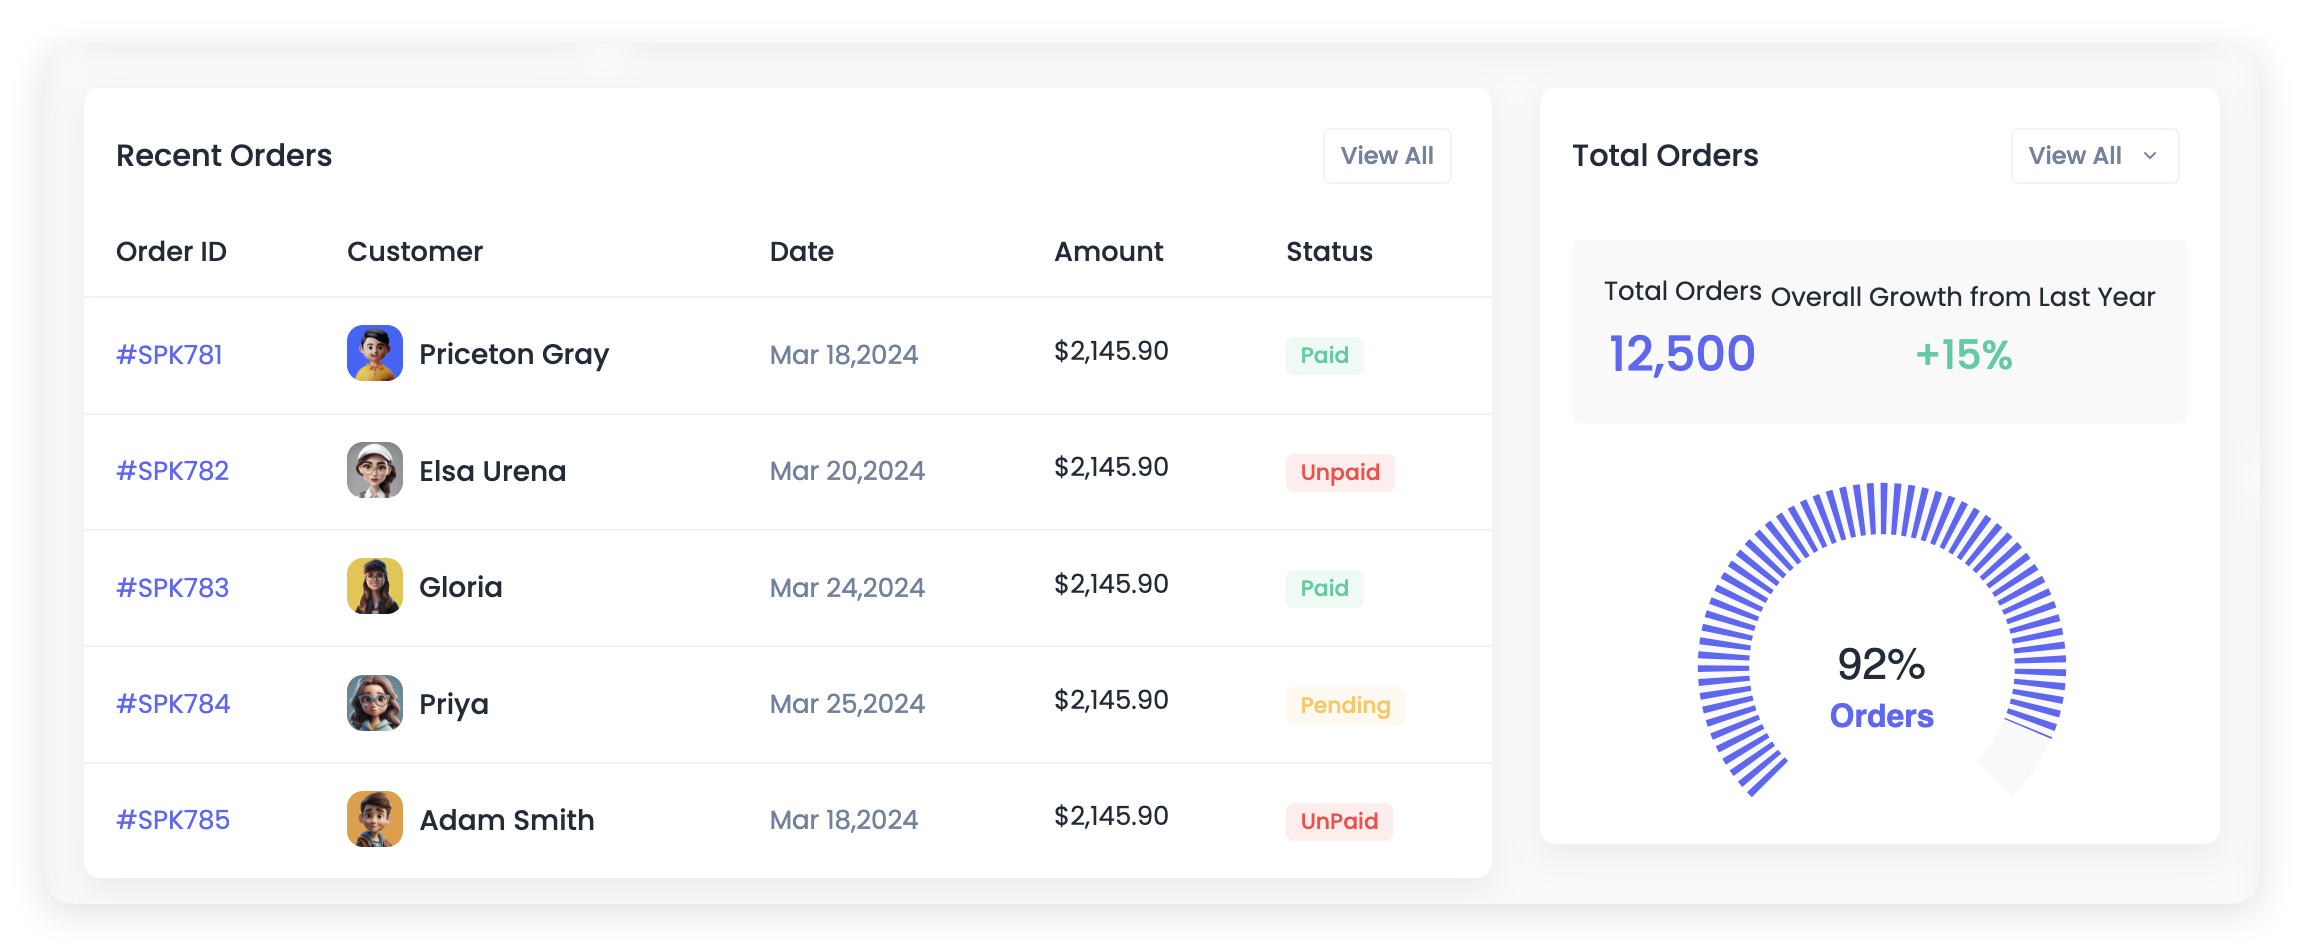Click Priya's avatar image
Viewport: 2304px width, 948px height.
pyautogui.click(x=374, y=703)
